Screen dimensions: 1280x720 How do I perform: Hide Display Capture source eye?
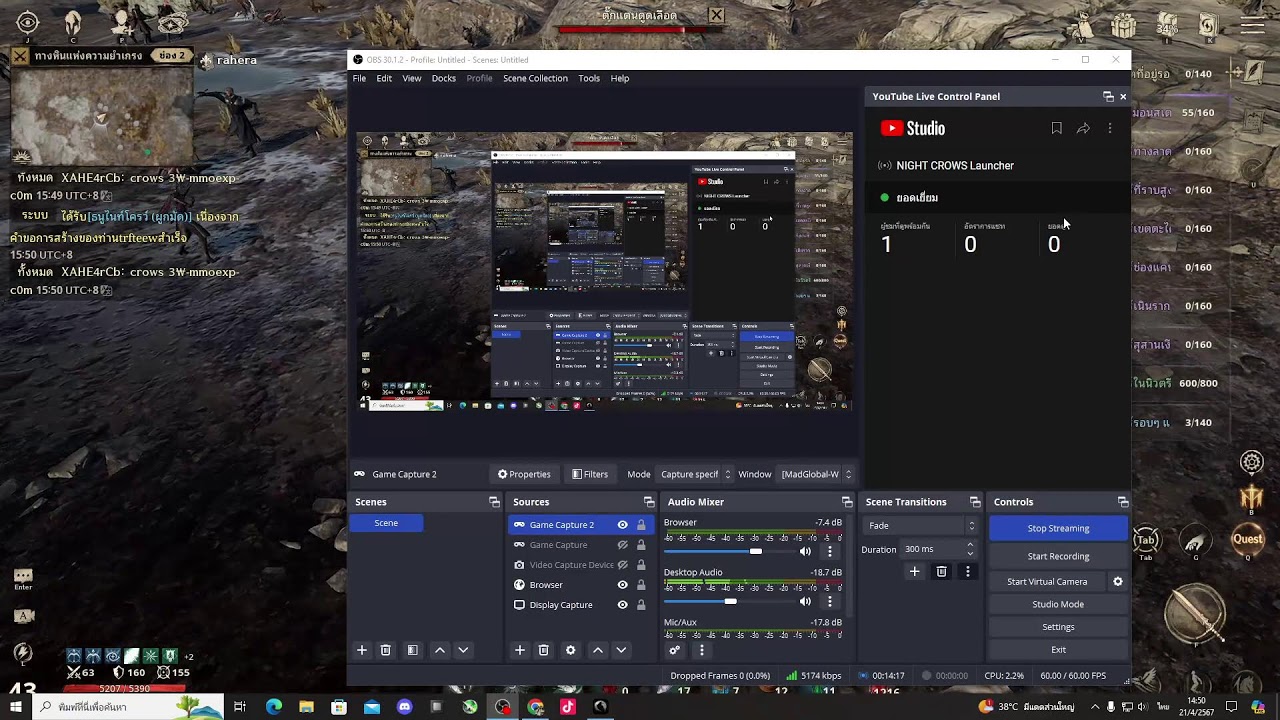click(622, 605)
